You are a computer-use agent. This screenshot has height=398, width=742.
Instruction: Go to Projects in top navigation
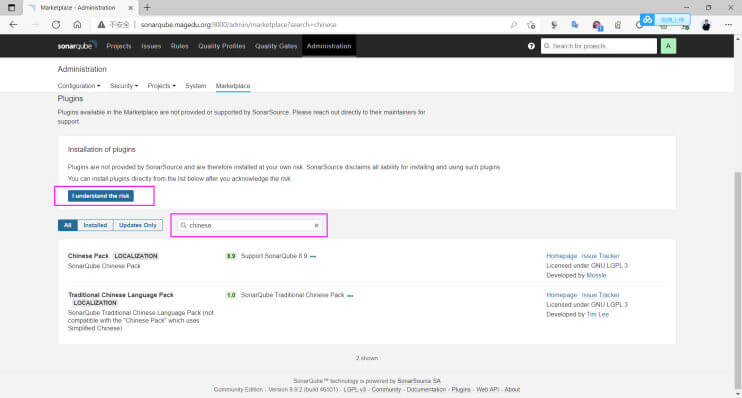pos(119,46)
